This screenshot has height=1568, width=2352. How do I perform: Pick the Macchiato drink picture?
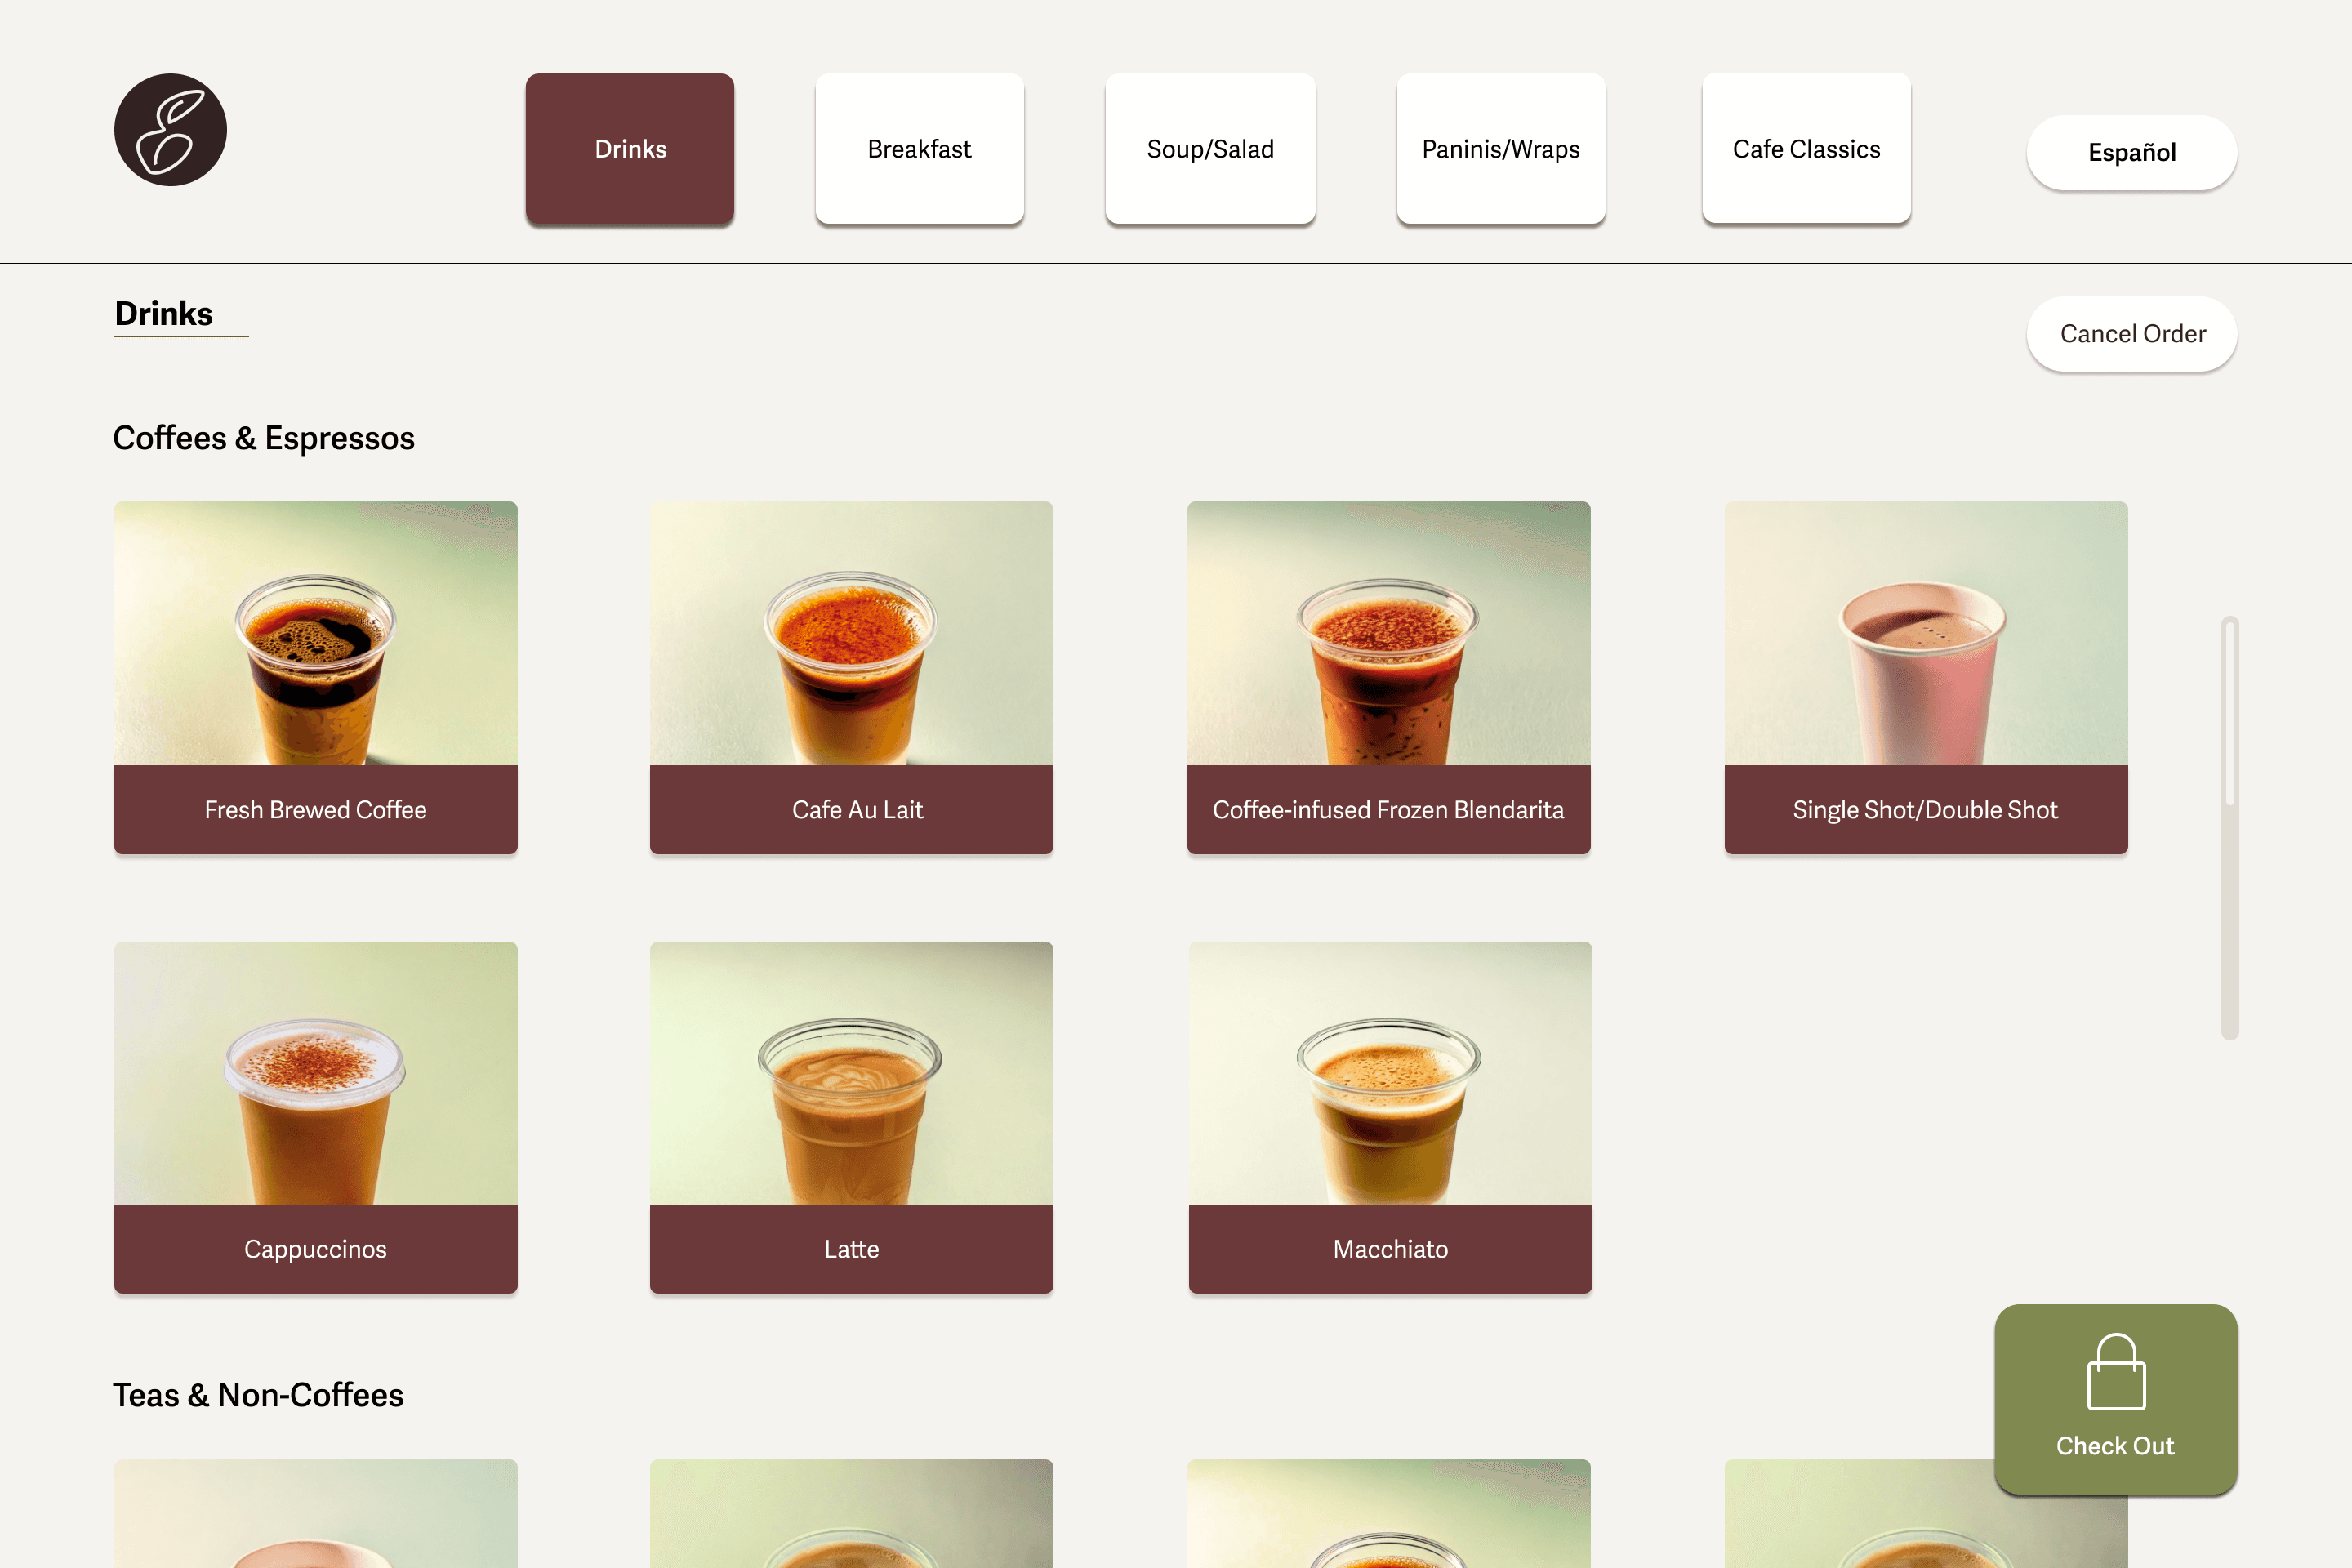point(1390,1073)
